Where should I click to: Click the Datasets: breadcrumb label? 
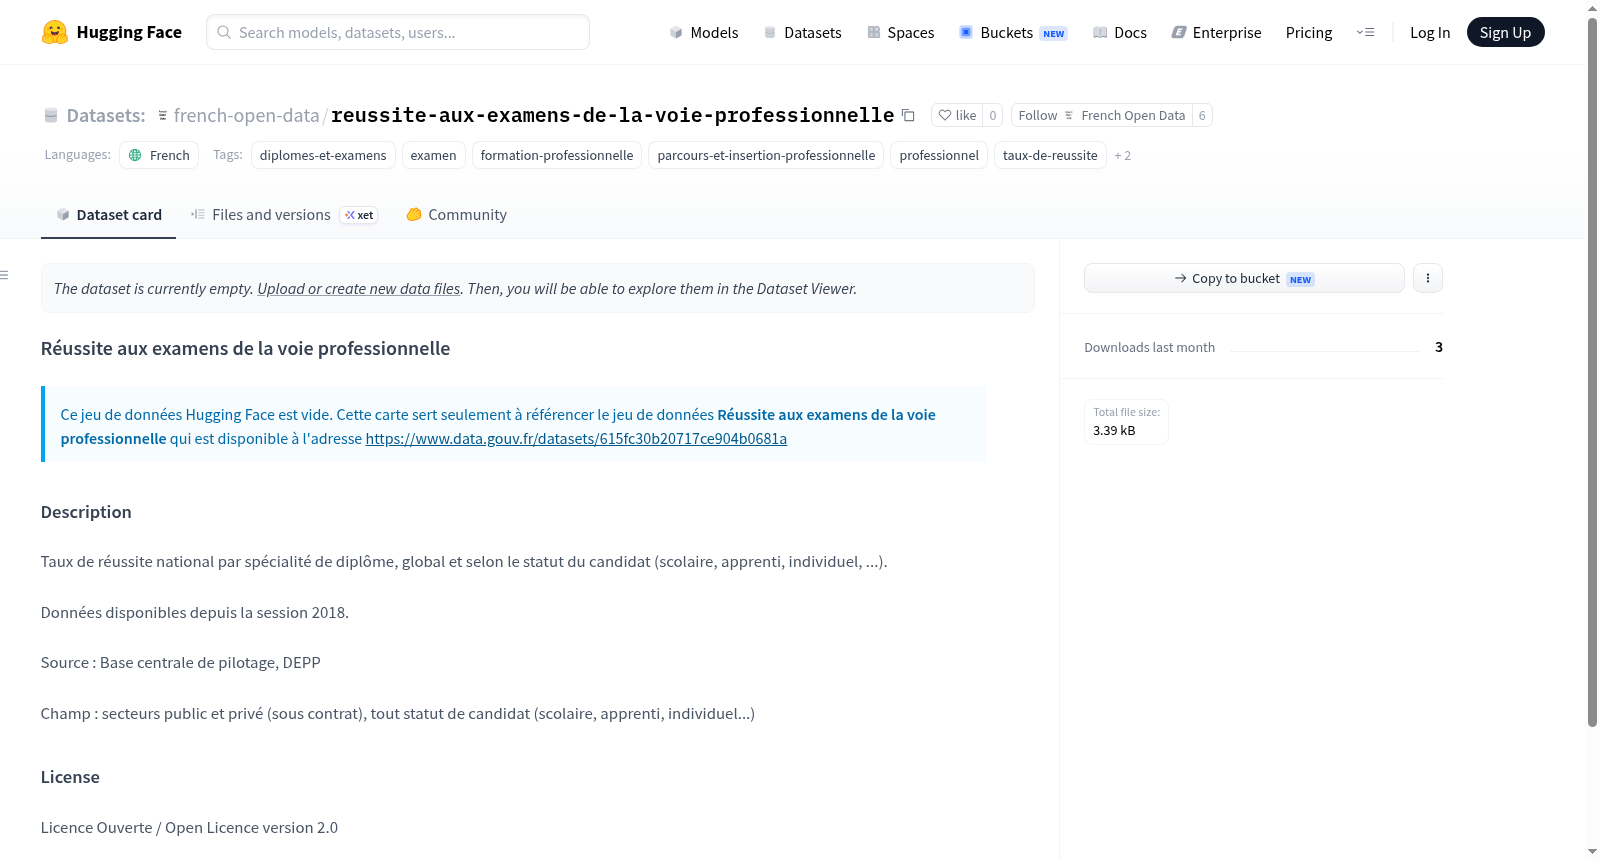point(106,115)
